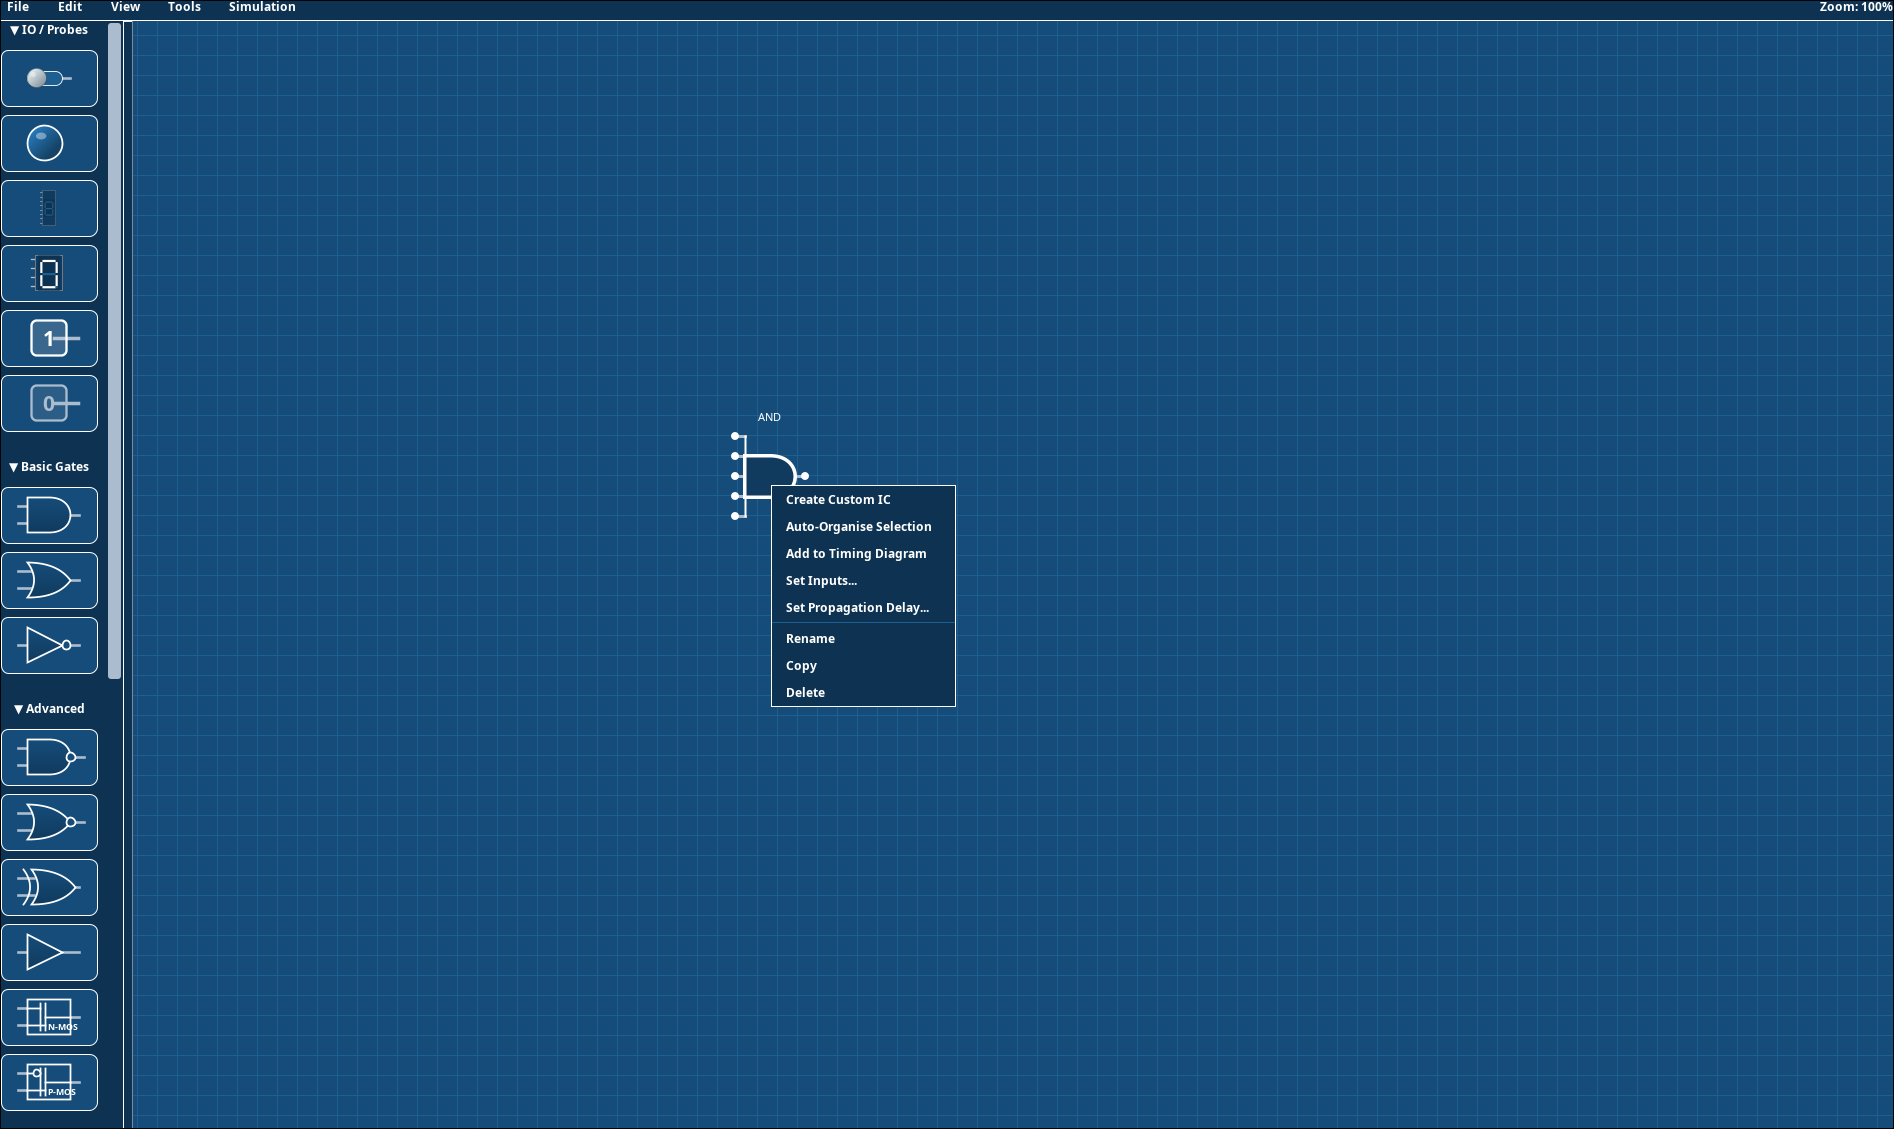Screen dimensions: 1894x1129
Task: Click the AND gate output pin
Action: tap(804, 476)
